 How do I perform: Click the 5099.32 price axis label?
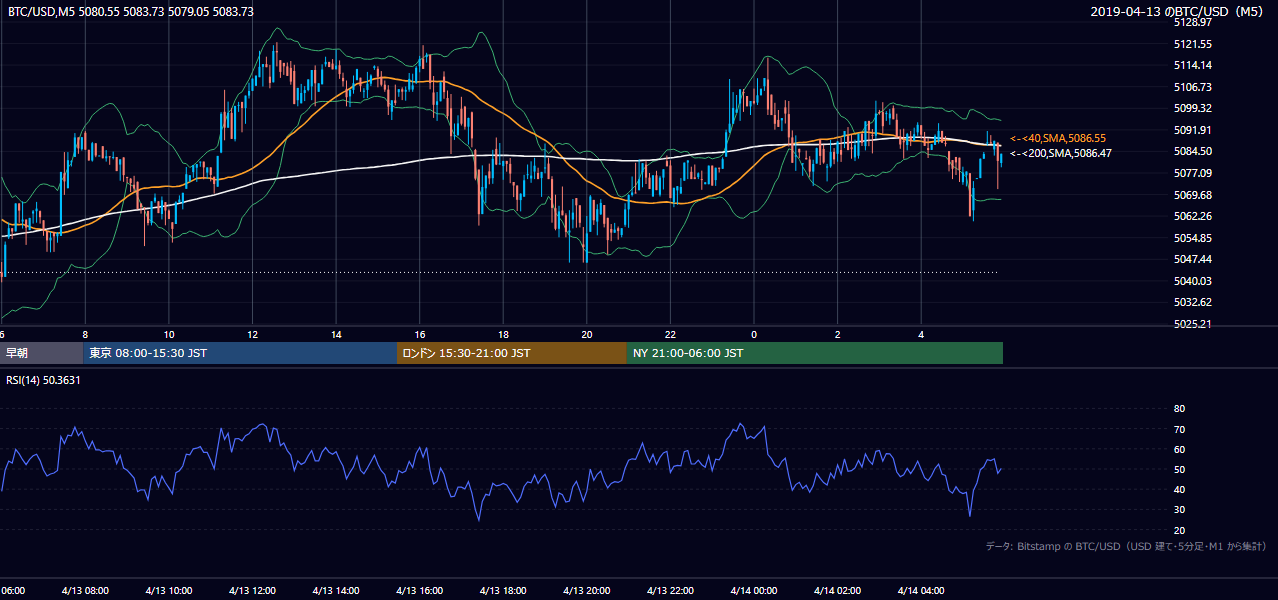1194,108
